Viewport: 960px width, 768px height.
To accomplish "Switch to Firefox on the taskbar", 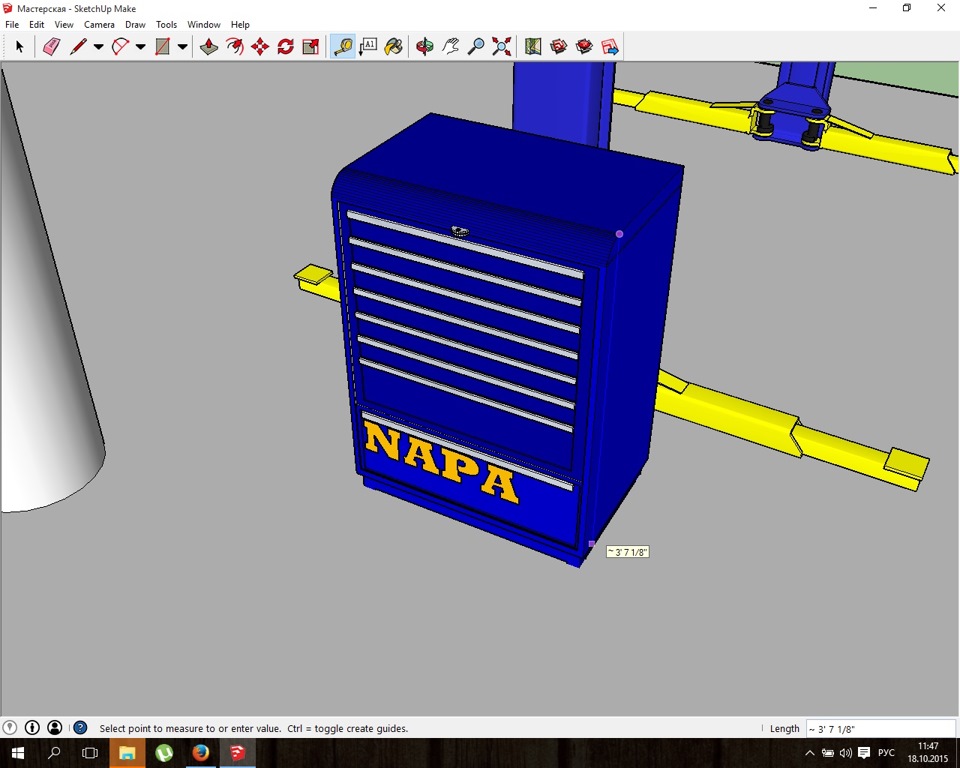I will click(201, 753).
